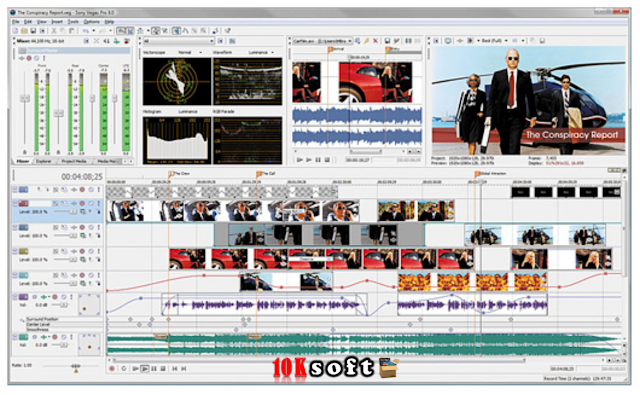The image size is (640, 395).
Task: Click the 'Global Attraction' timeline marker flag
Action: point(477,174)
